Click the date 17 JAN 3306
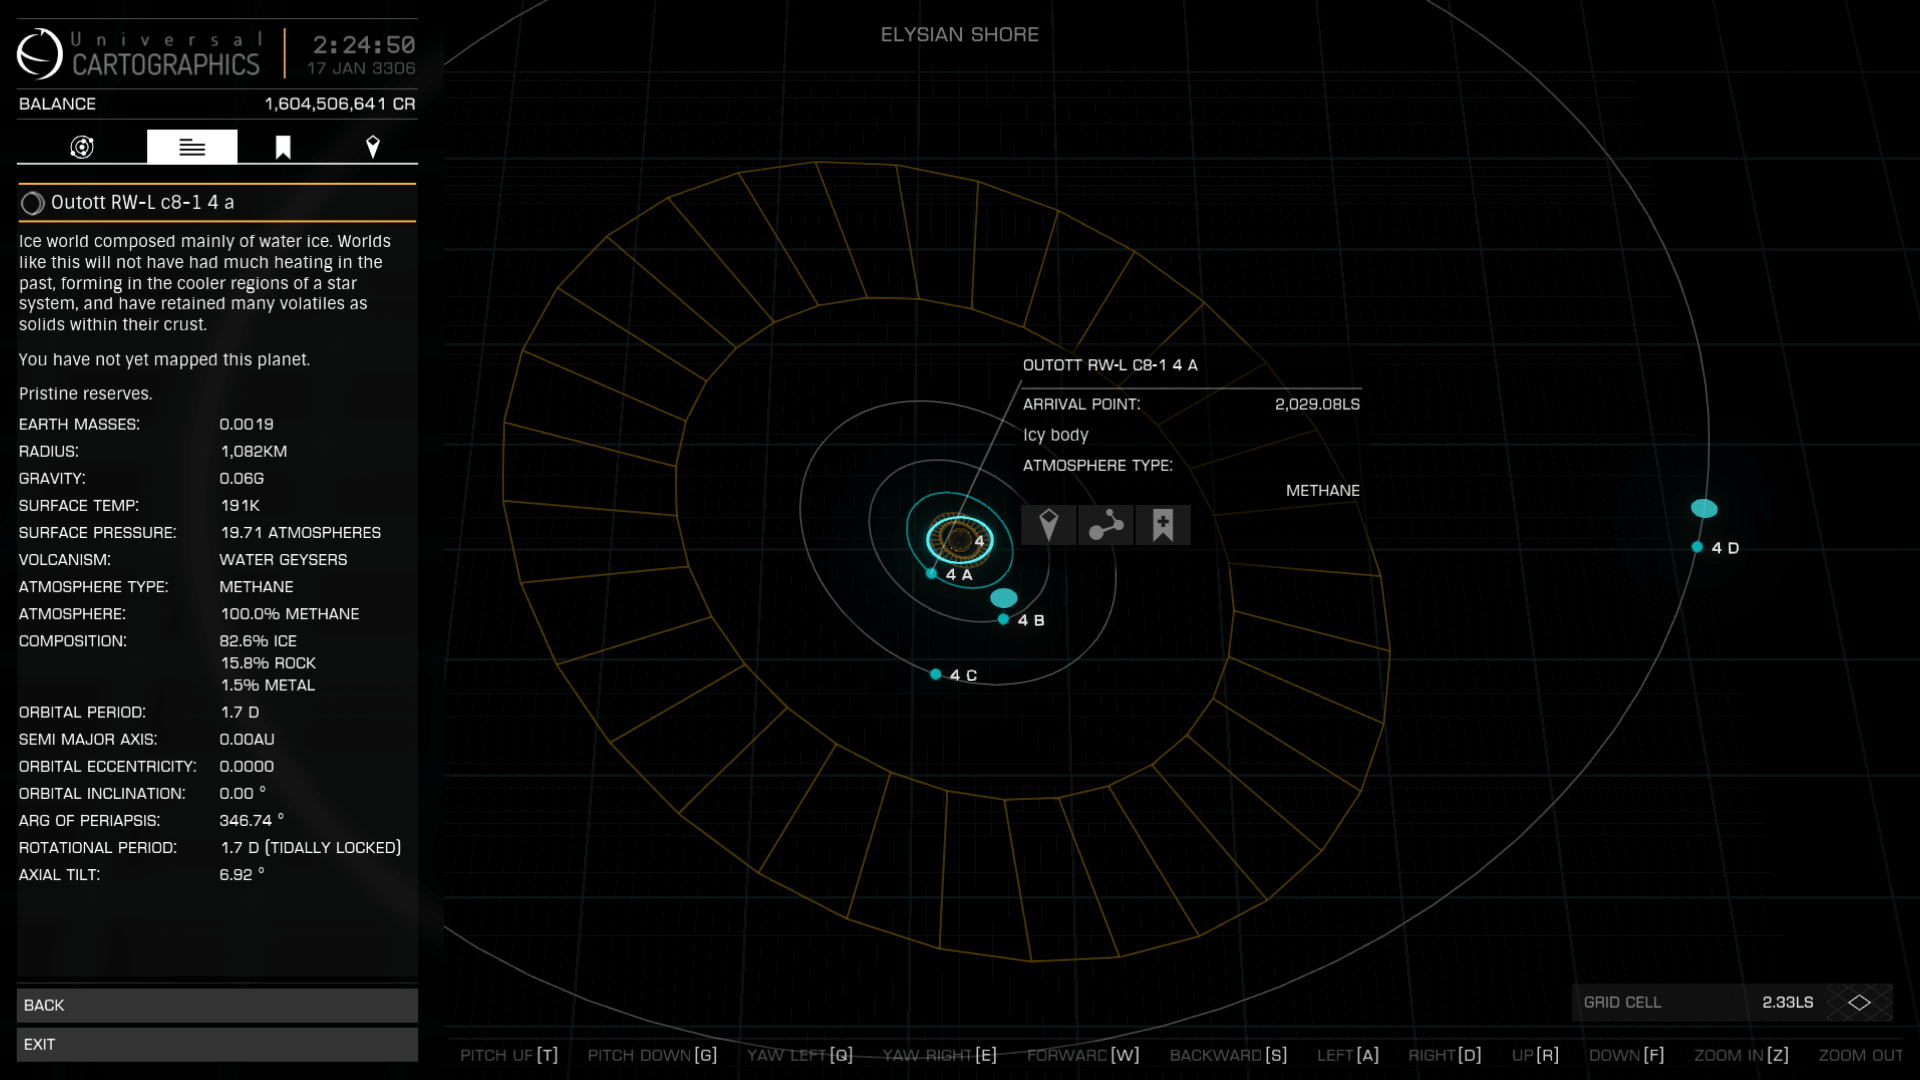 coord(361,68)
